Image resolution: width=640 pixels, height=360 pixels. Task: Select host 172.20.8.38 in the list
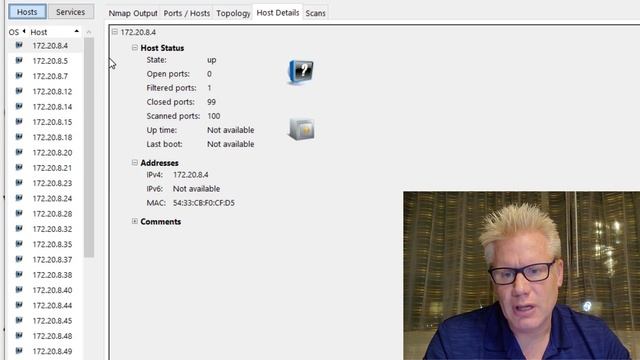(52, 275)
